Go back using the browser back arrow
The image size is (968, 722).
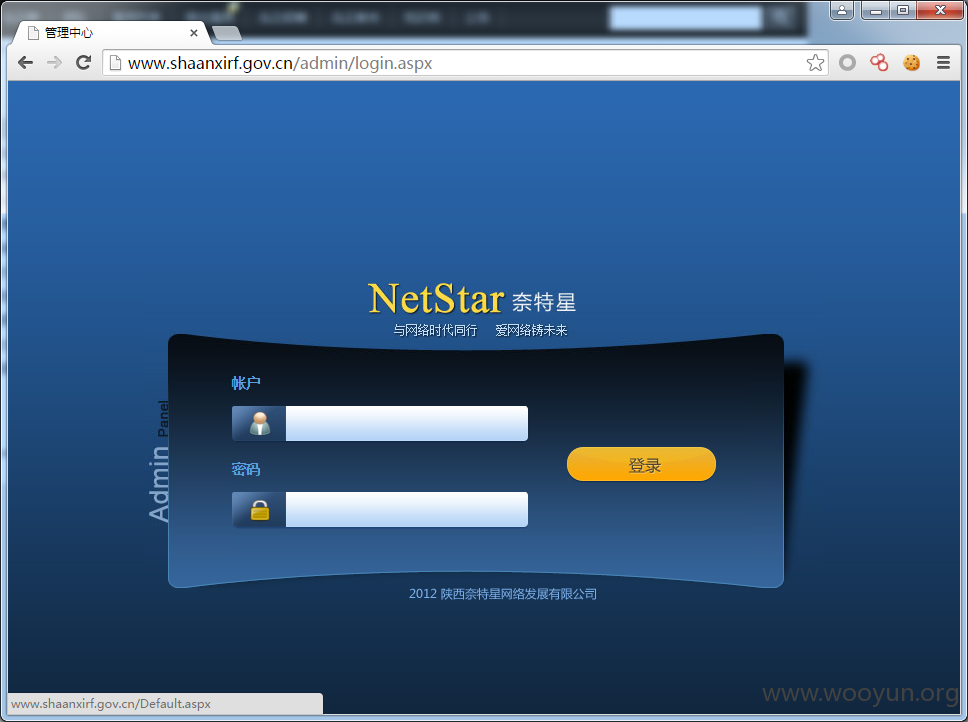(25, 62)
